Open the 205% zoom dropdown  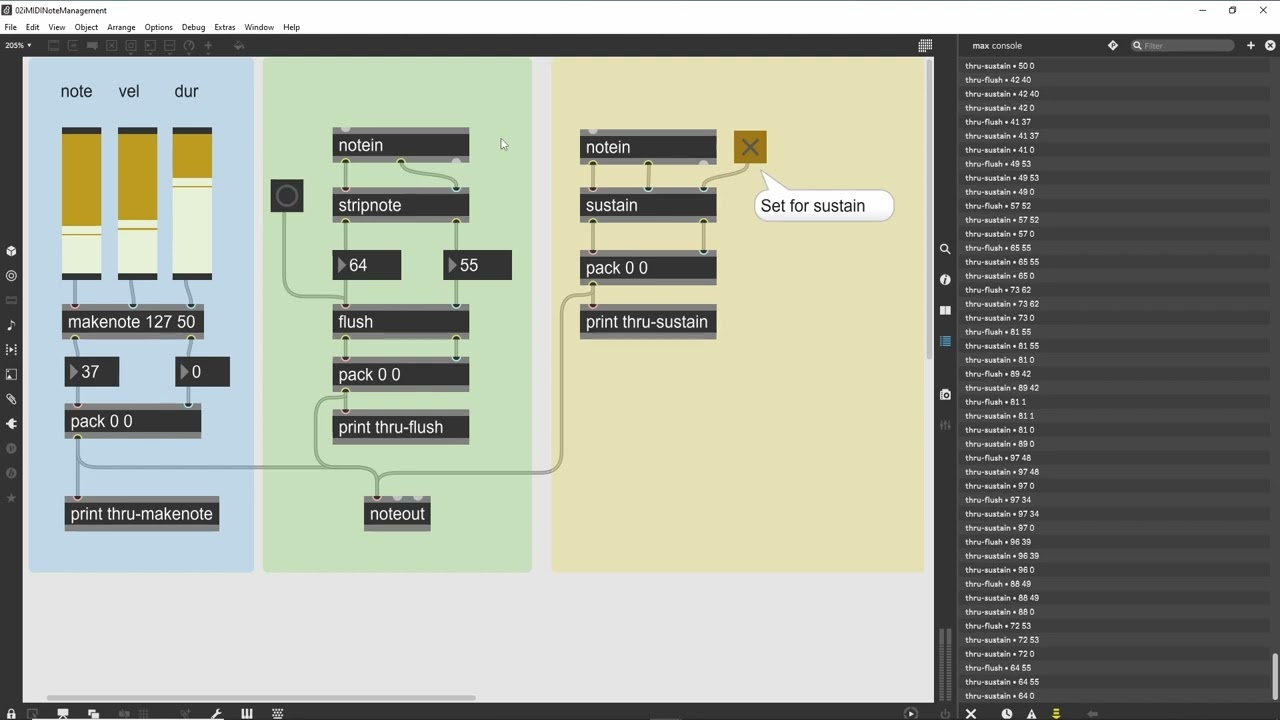[x=18, y=45]
